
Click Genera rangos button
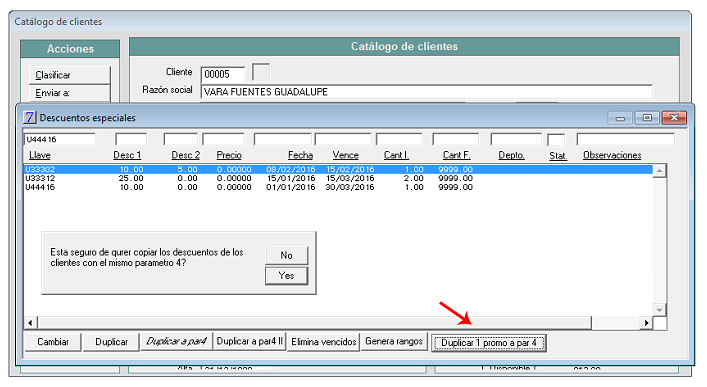[394, 342]
